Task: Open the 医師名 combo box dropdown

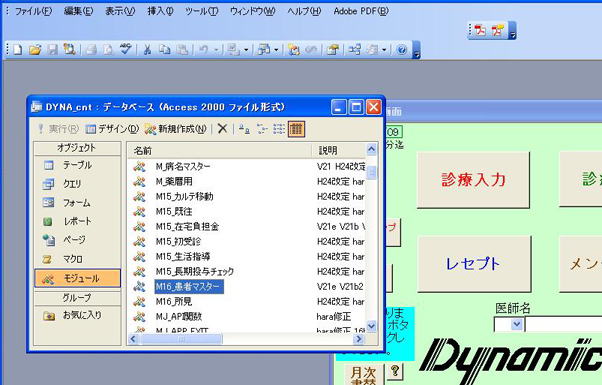Action: pos(516,325)
